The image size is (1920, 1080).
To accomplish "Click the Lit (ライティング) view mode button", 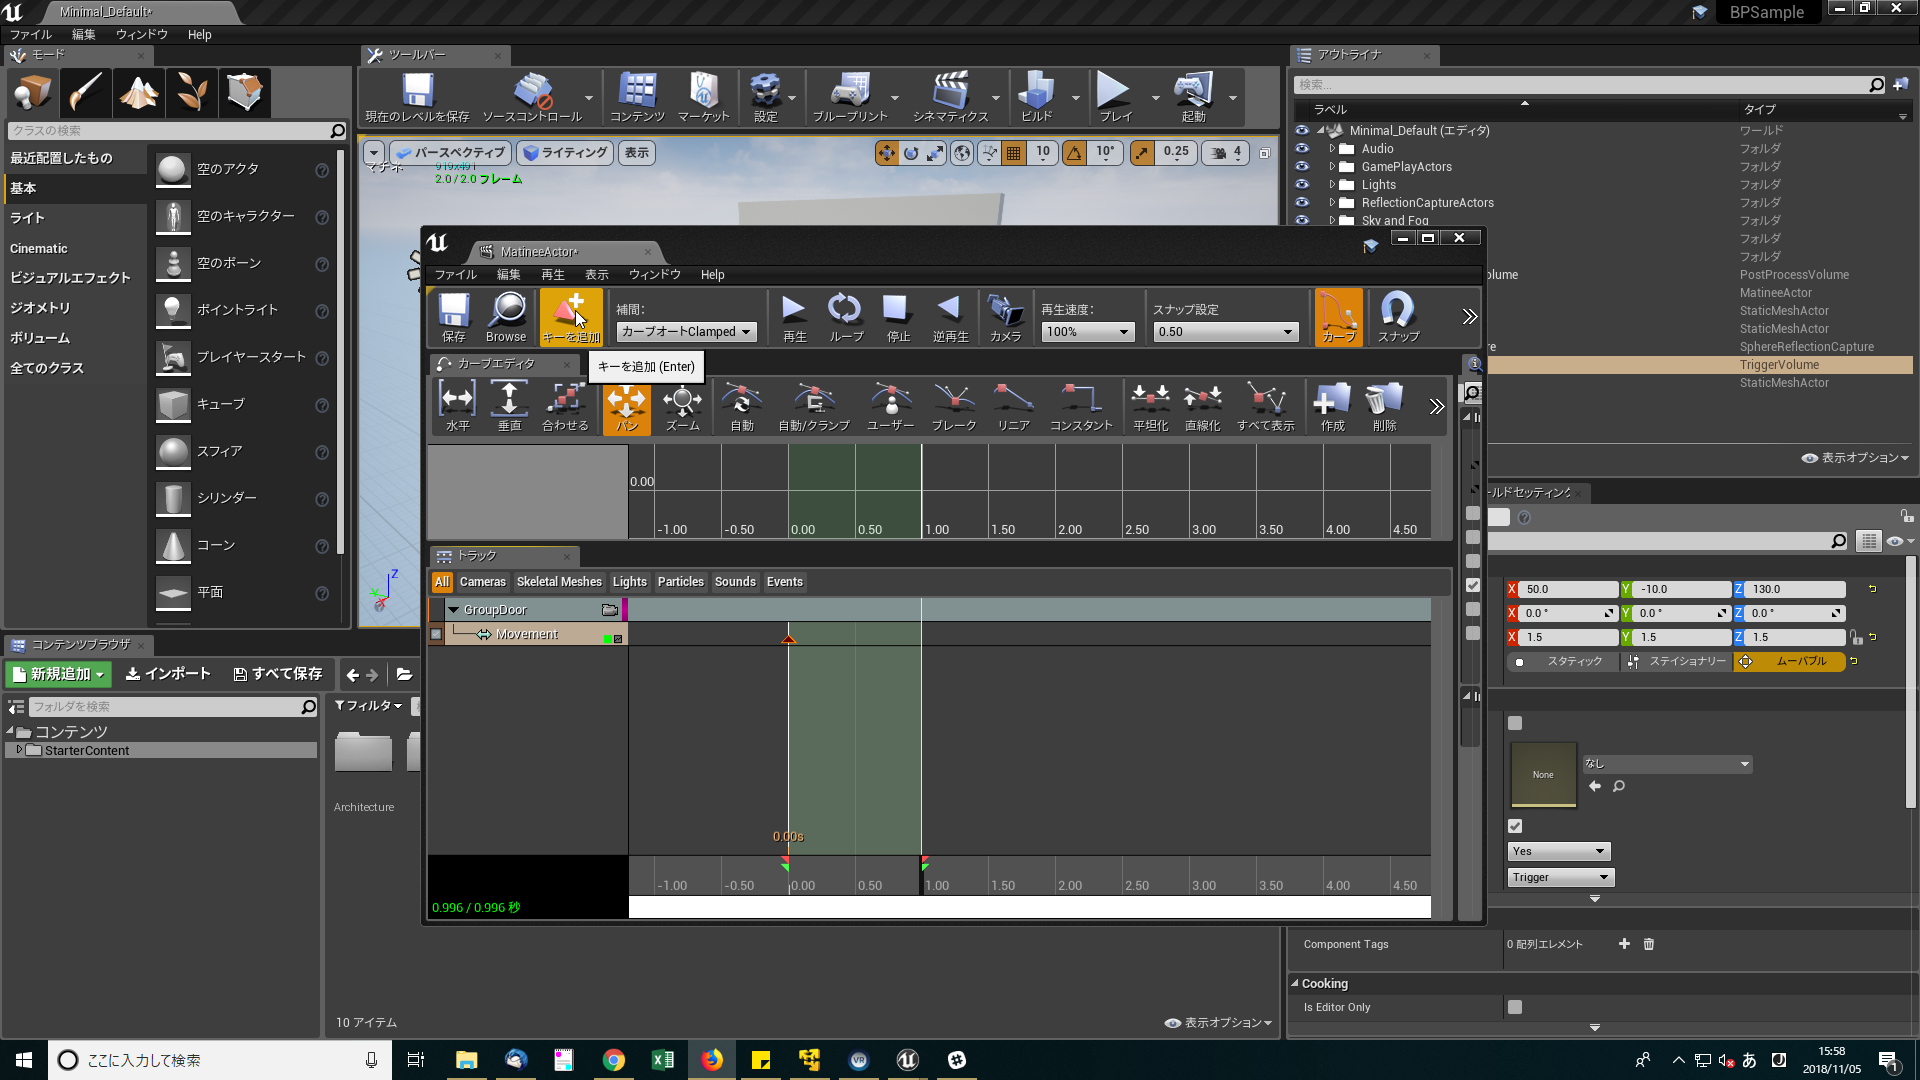I will [566, 153].
